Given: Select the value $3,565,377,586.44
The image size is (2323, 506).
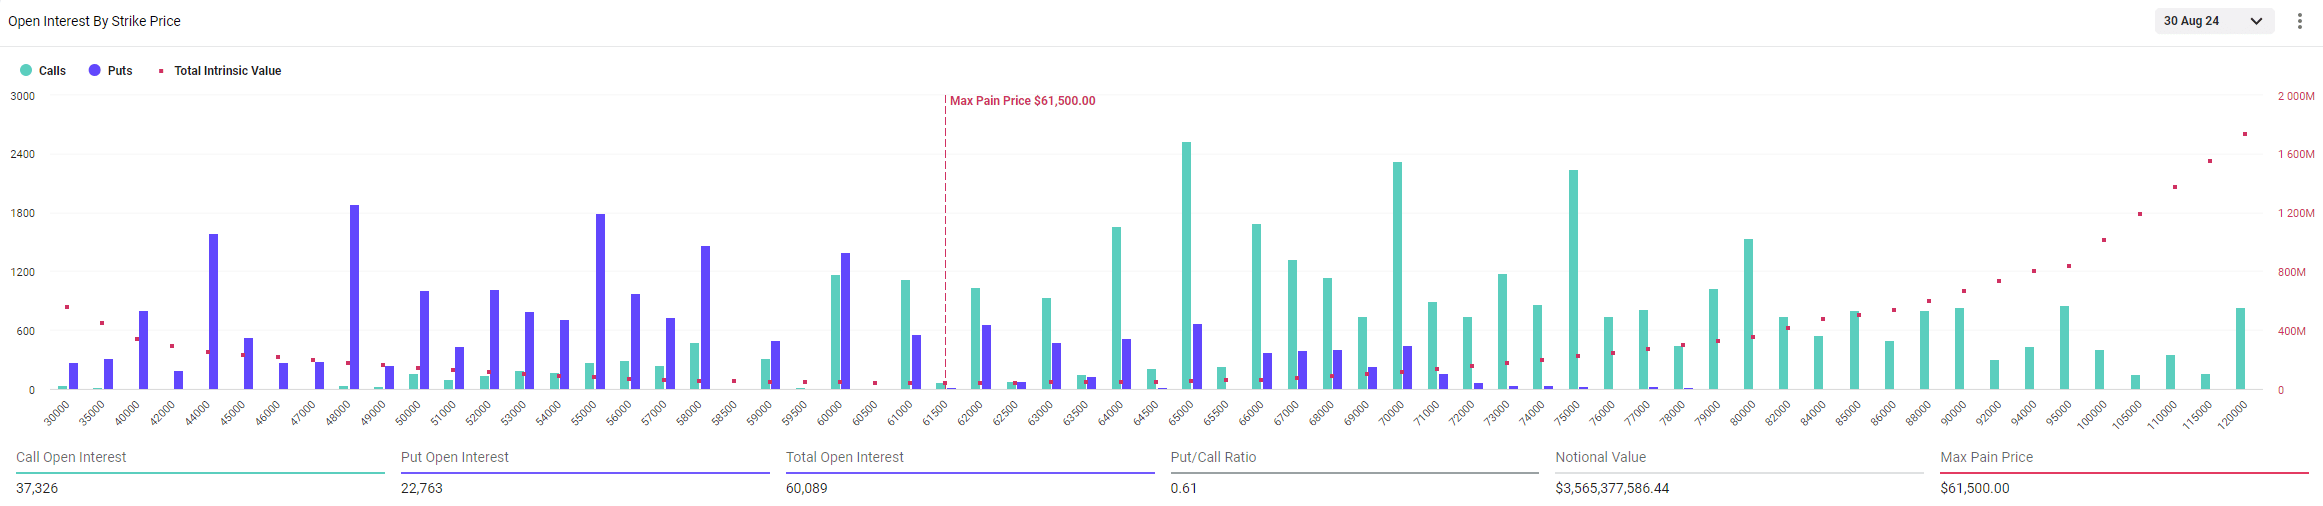Looking at the screenshot, I should coord(1612,488).
